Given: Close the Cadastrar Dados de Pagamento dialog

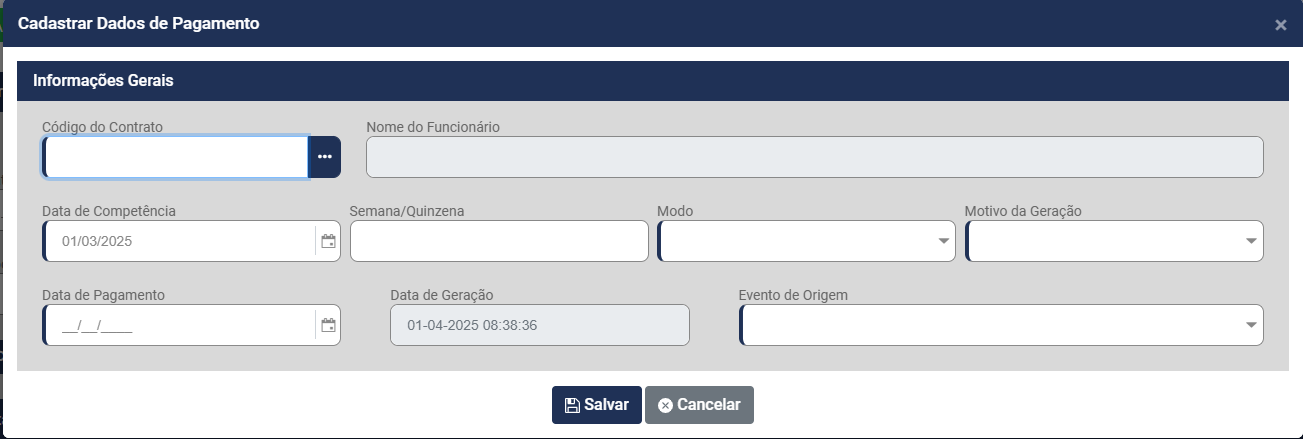Looking at the screenshot, I should coord(1280,25).
